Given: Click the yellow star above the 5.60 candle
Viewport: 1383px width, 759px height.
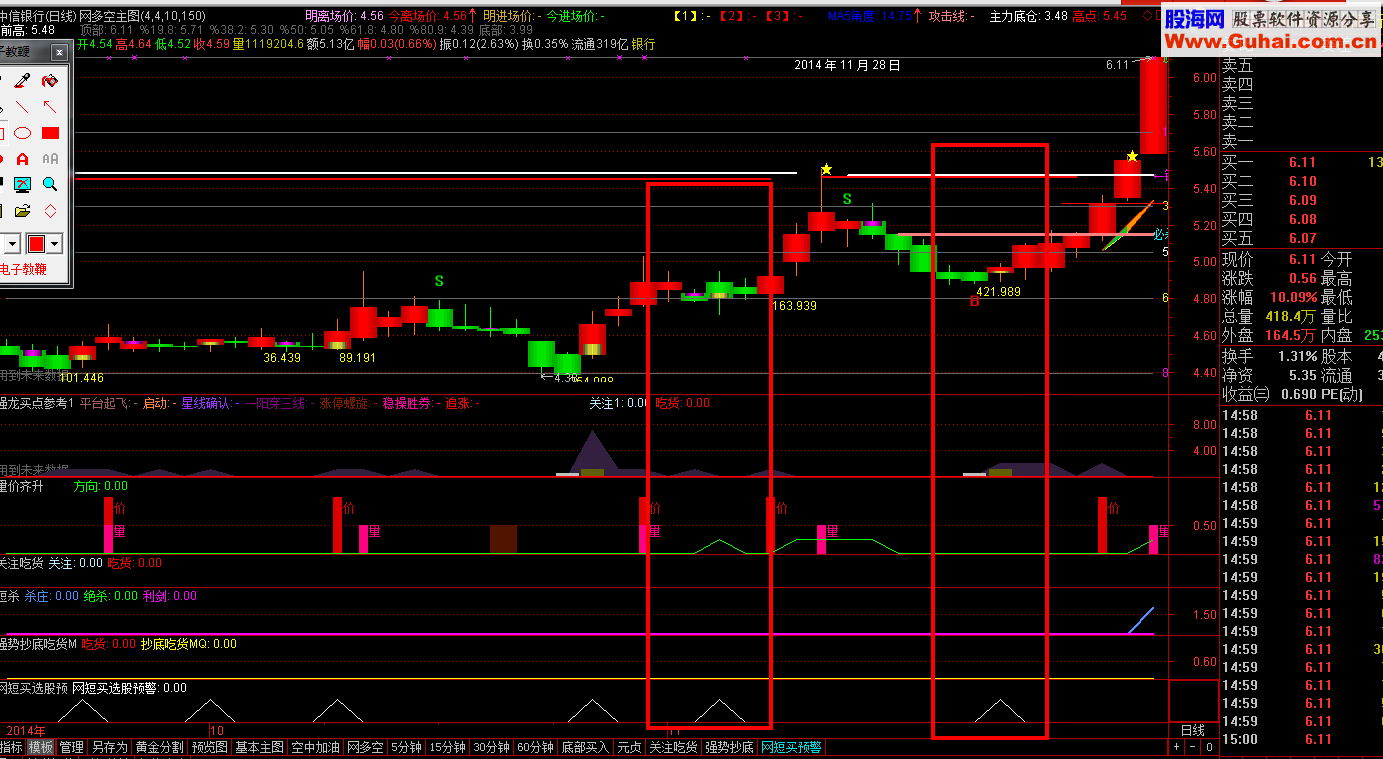Looking at the screenshot, I should click(1131, 156).
